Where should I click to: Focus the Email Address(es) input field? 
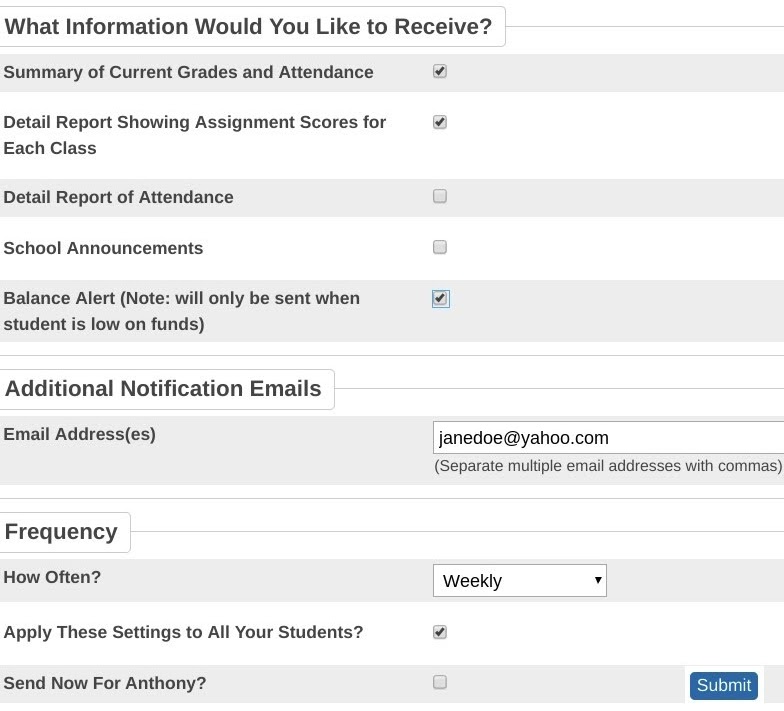pyautogui.click(x=608, y=438)
